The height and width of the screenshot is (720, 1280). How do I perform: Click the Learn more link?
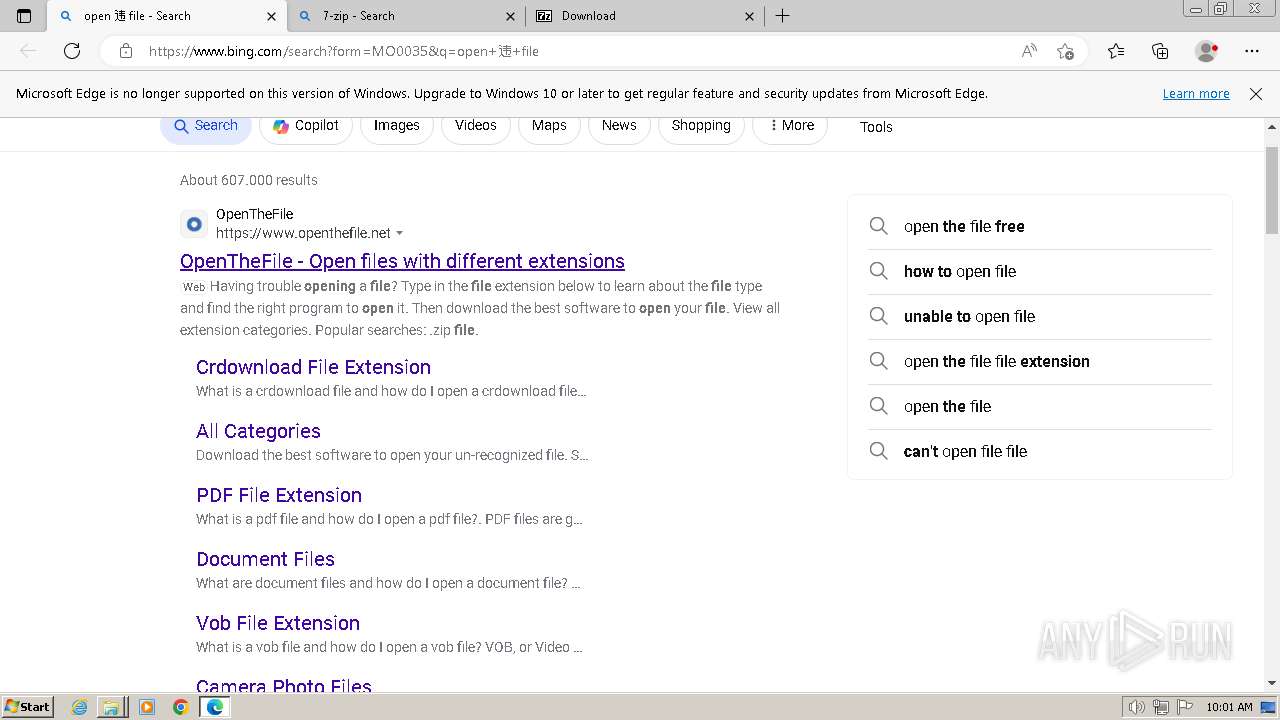(x=1196, y=94)
